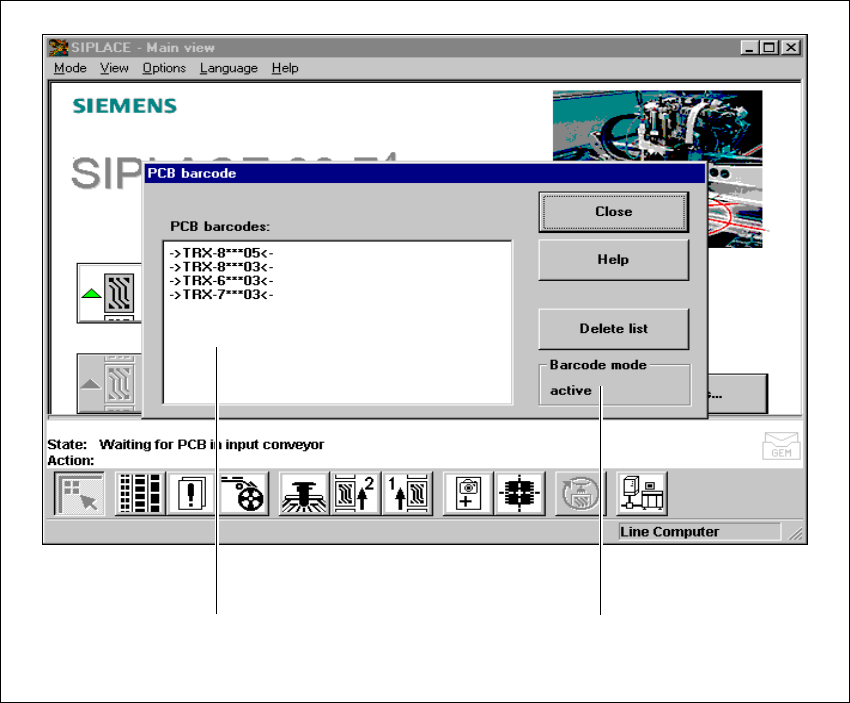Select barcode entry ->TRX-6***03<-

point(221,281)
